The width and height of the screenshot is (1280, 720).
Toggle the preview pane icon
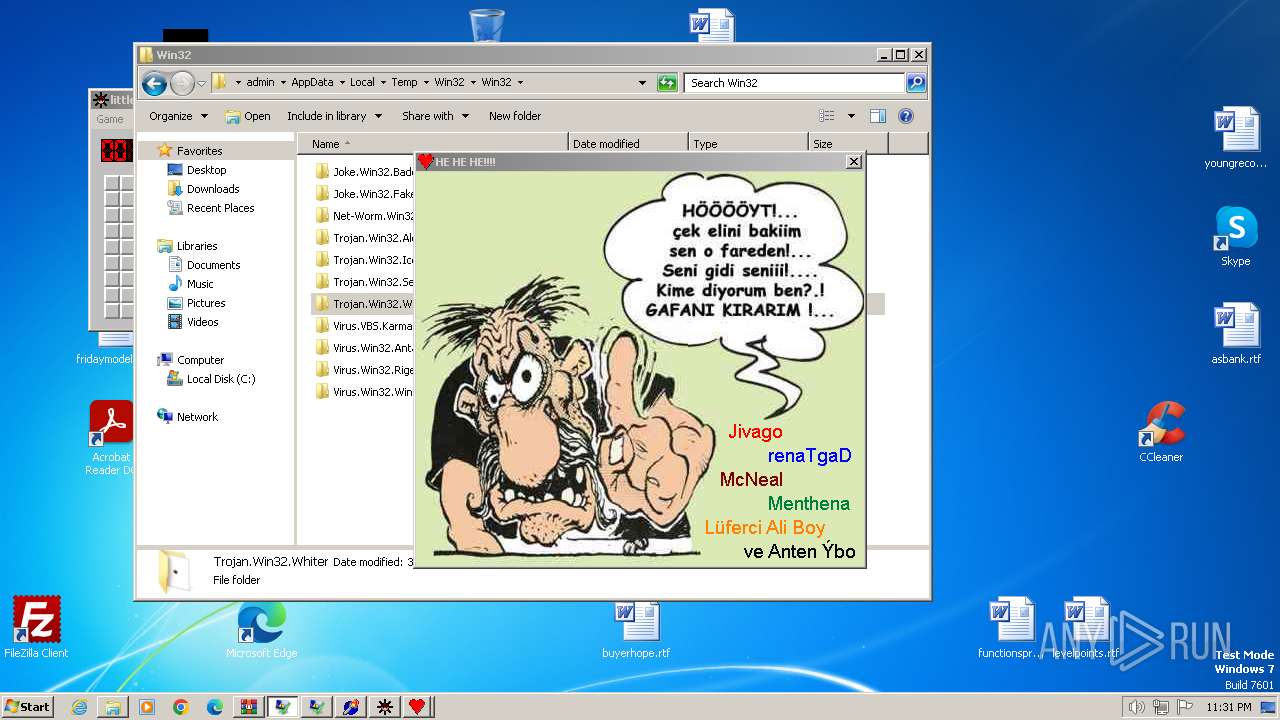878,116
